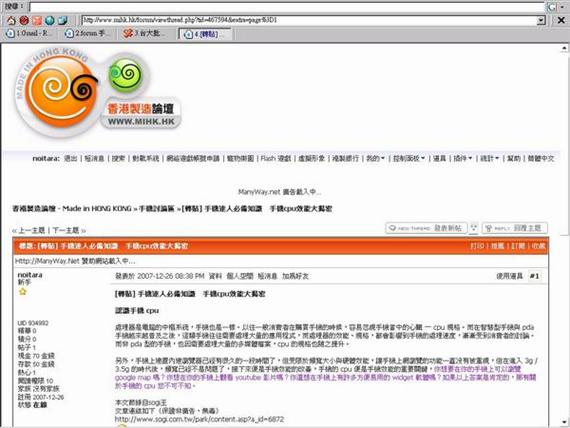Click the teal globe icon in toolbar
The image size is (570, 428).
coord(50,20)
